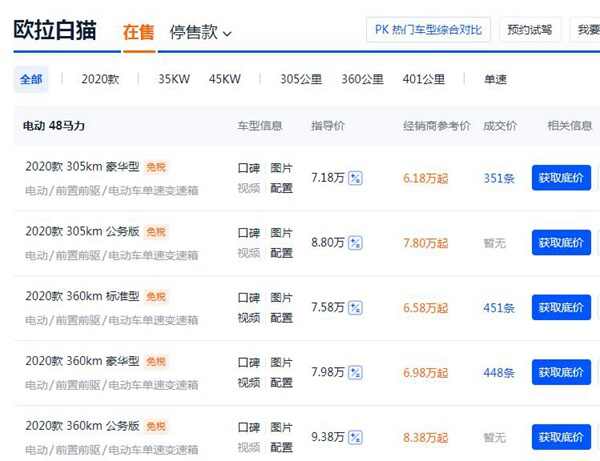This screenshot has width=600, height=461.
Task: Click the 欧拉白猫 title
Action: 55,30
